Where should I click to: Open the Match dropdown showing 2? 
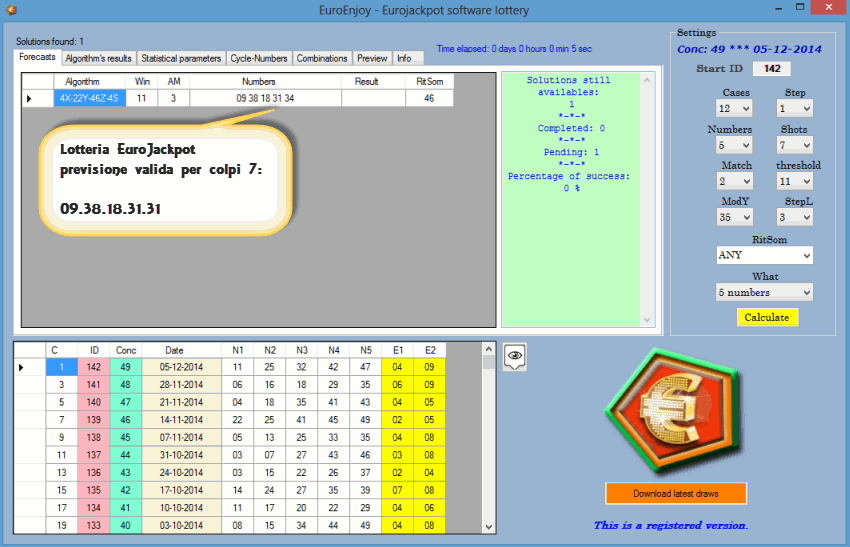tap(734, 181)
